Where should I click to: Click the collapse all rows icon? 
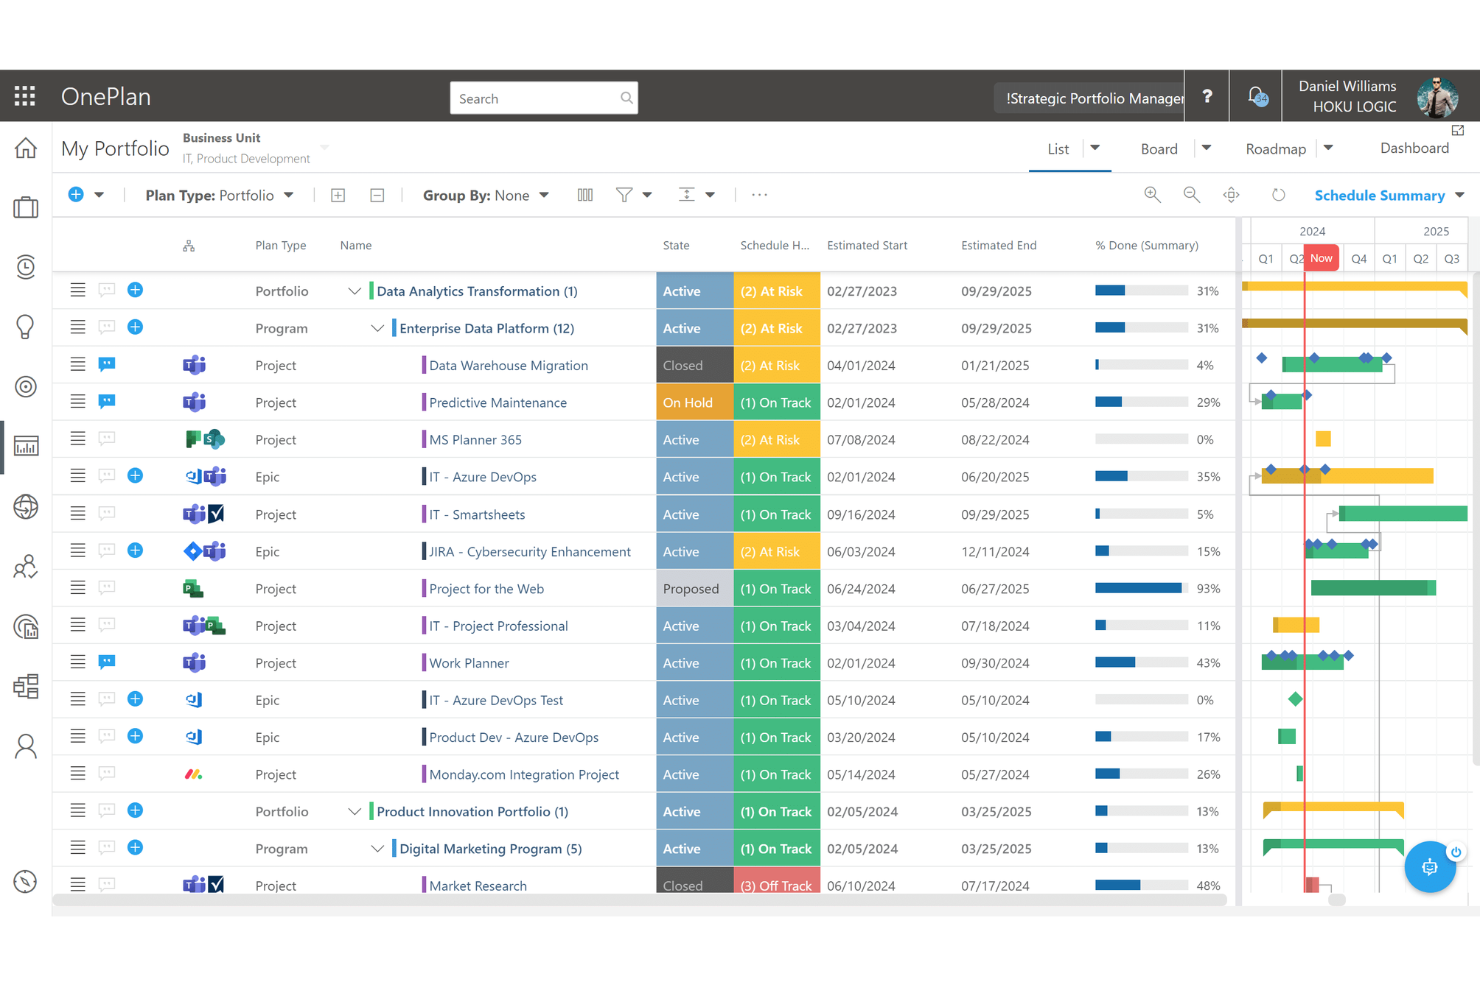click(377, 195)
